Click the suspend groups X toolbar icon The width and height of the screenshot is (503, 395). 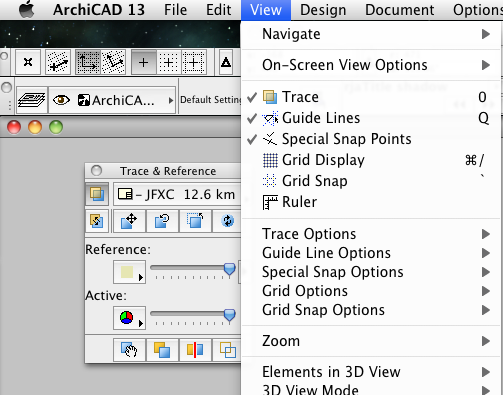(x=28, y=62)
